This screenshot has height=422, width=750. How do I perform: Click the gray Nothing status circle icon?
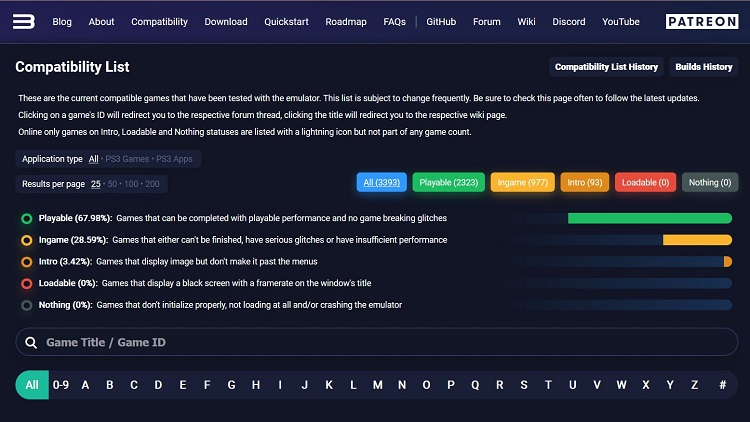tap(26, 305)
